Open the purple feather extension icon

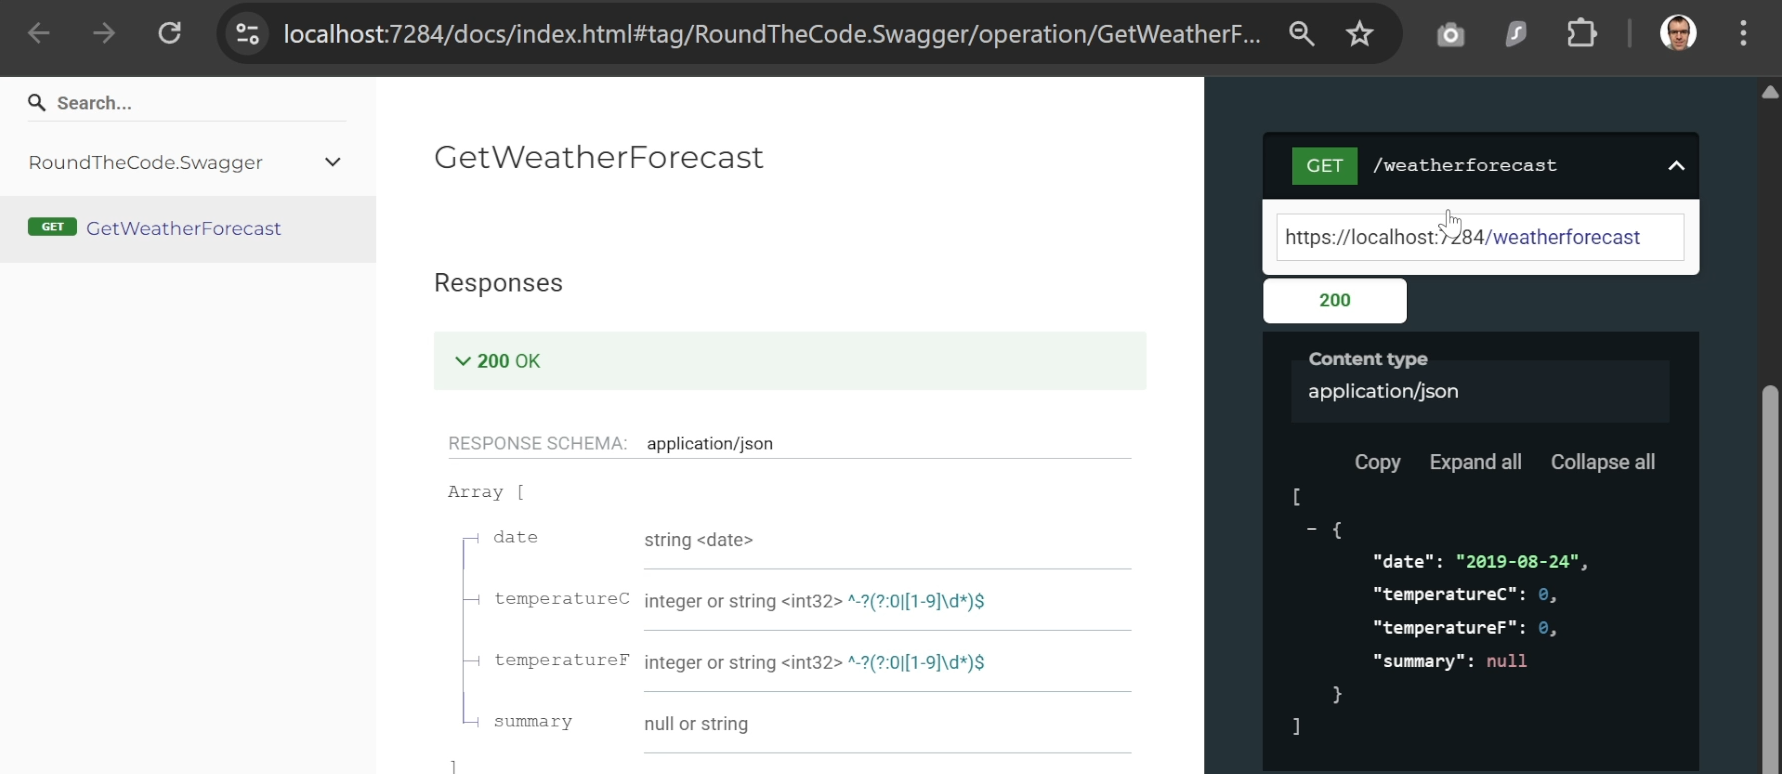point(1516,35)
